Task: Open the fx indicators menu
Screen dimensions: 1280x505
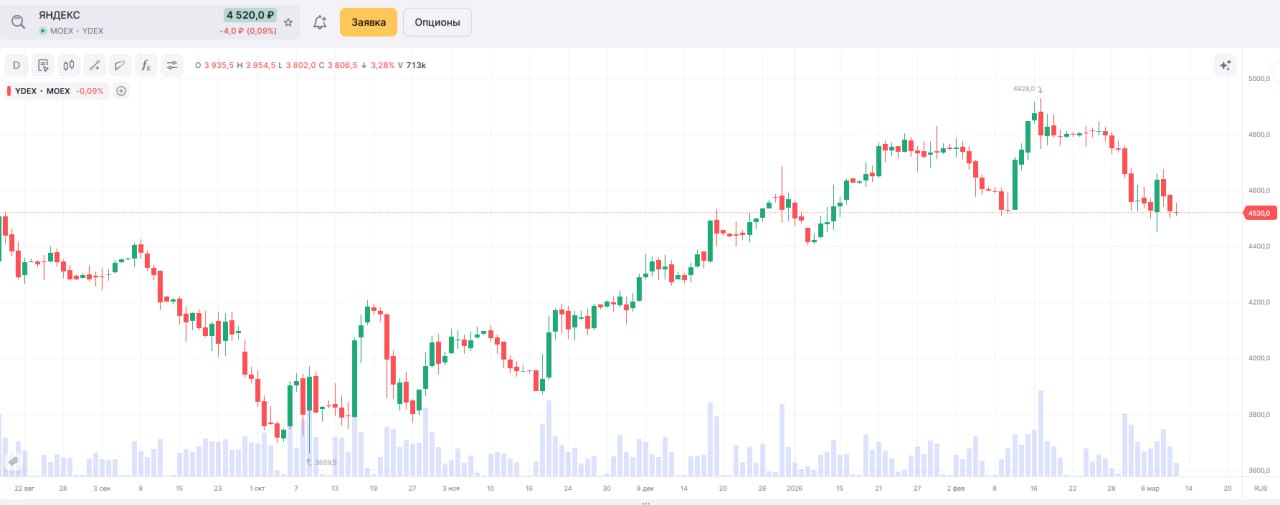Action: tap(146, 65)
